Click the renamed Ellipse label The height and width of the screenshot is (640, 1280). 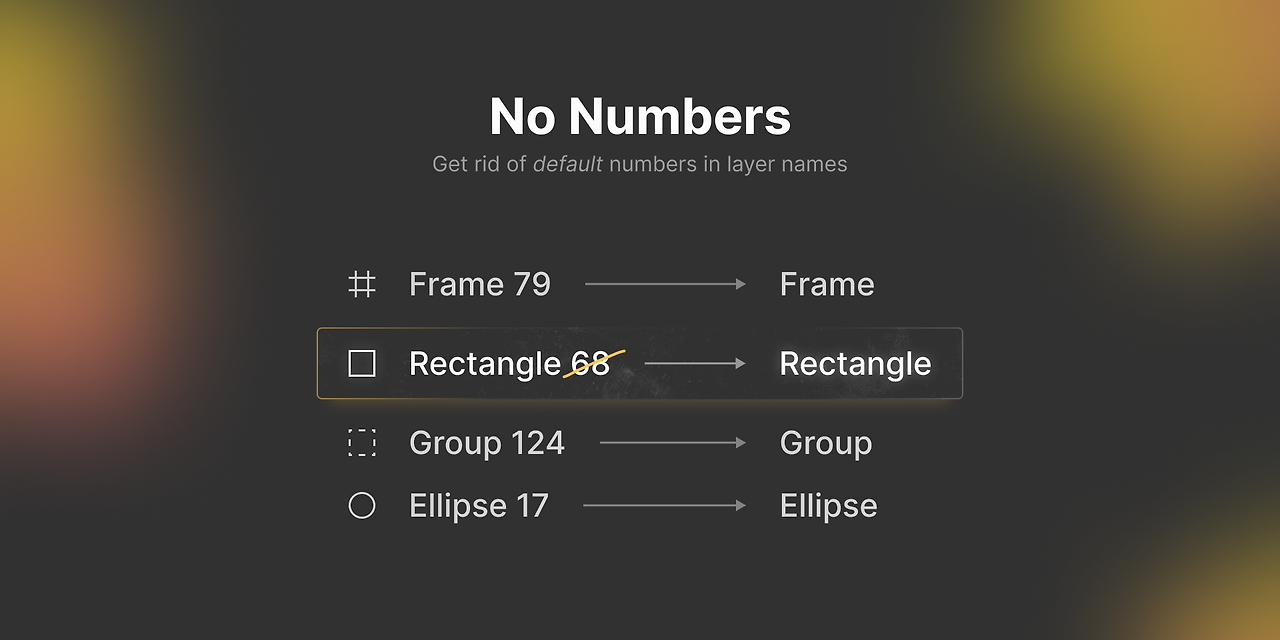coord(828,506)
